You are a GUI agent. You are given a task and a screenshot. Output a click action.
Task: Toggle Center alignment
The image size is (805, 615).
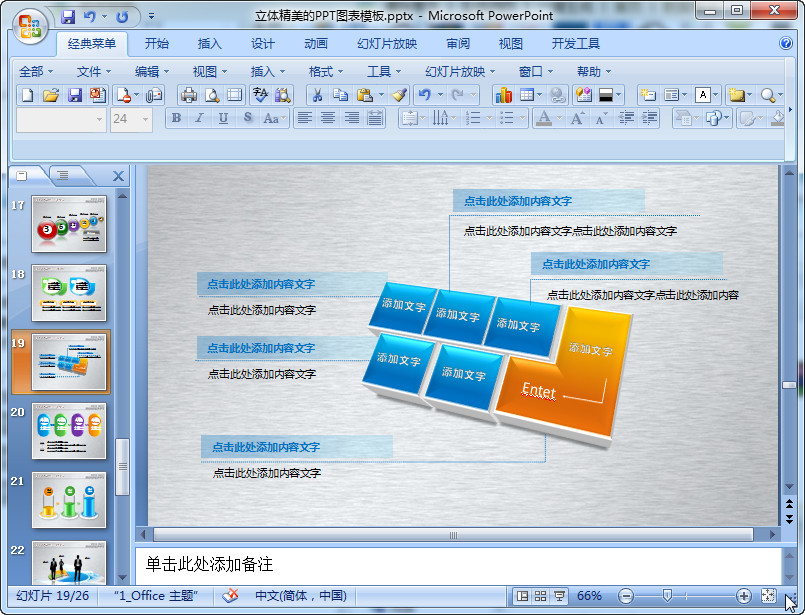pyautogui.click(x=328, y=119)
